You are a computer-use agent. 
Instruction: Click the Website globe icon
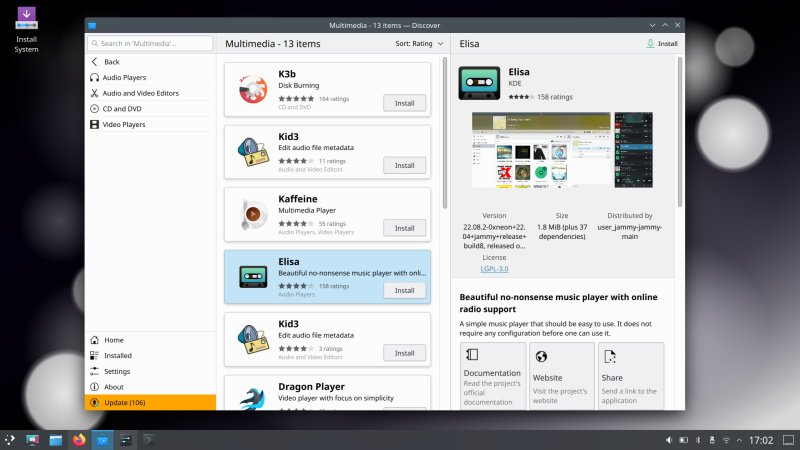[x=541, y=356]
